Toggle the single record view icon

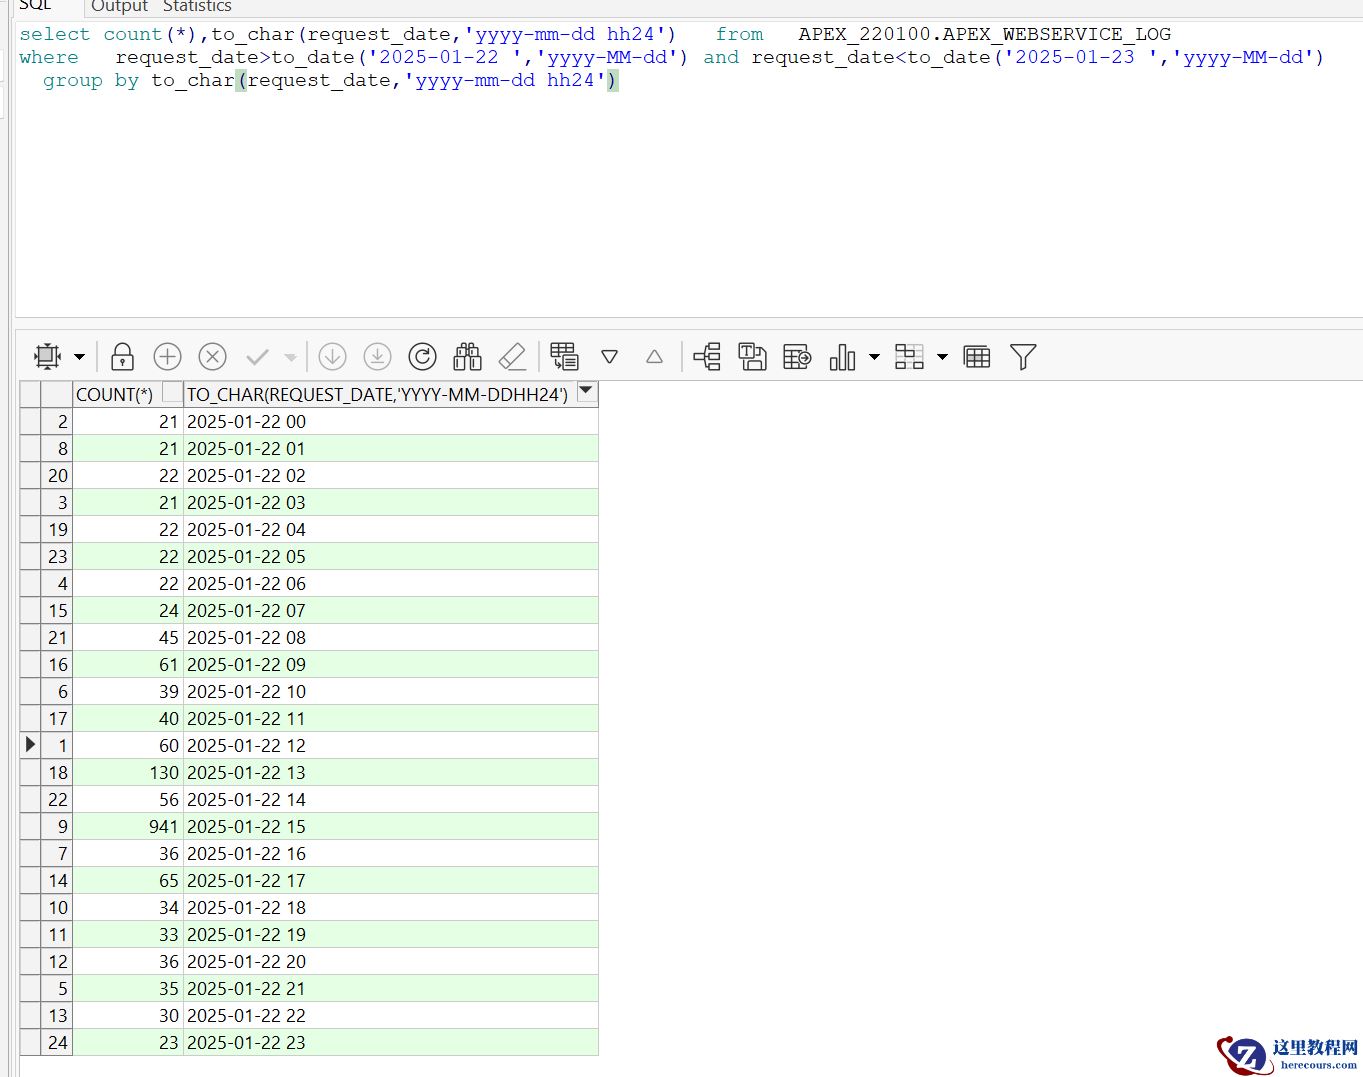click(564, 357)
